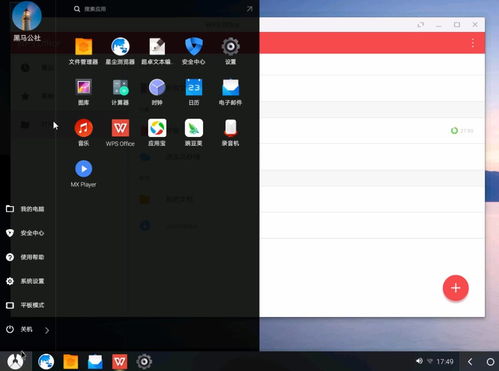Open the three-dot overflow menu in red bar
The width and height of the screenshot is (499, 371).
tap(473, 43)
